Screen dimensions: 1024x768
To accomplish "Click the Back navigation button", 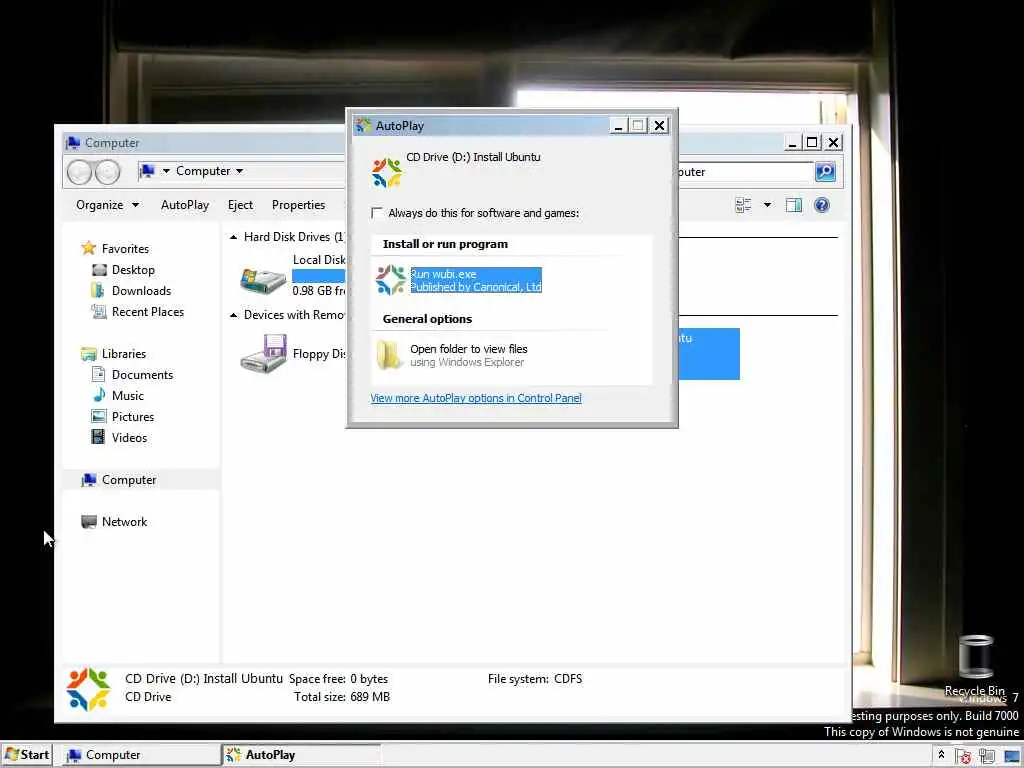I will pos(80,172).
